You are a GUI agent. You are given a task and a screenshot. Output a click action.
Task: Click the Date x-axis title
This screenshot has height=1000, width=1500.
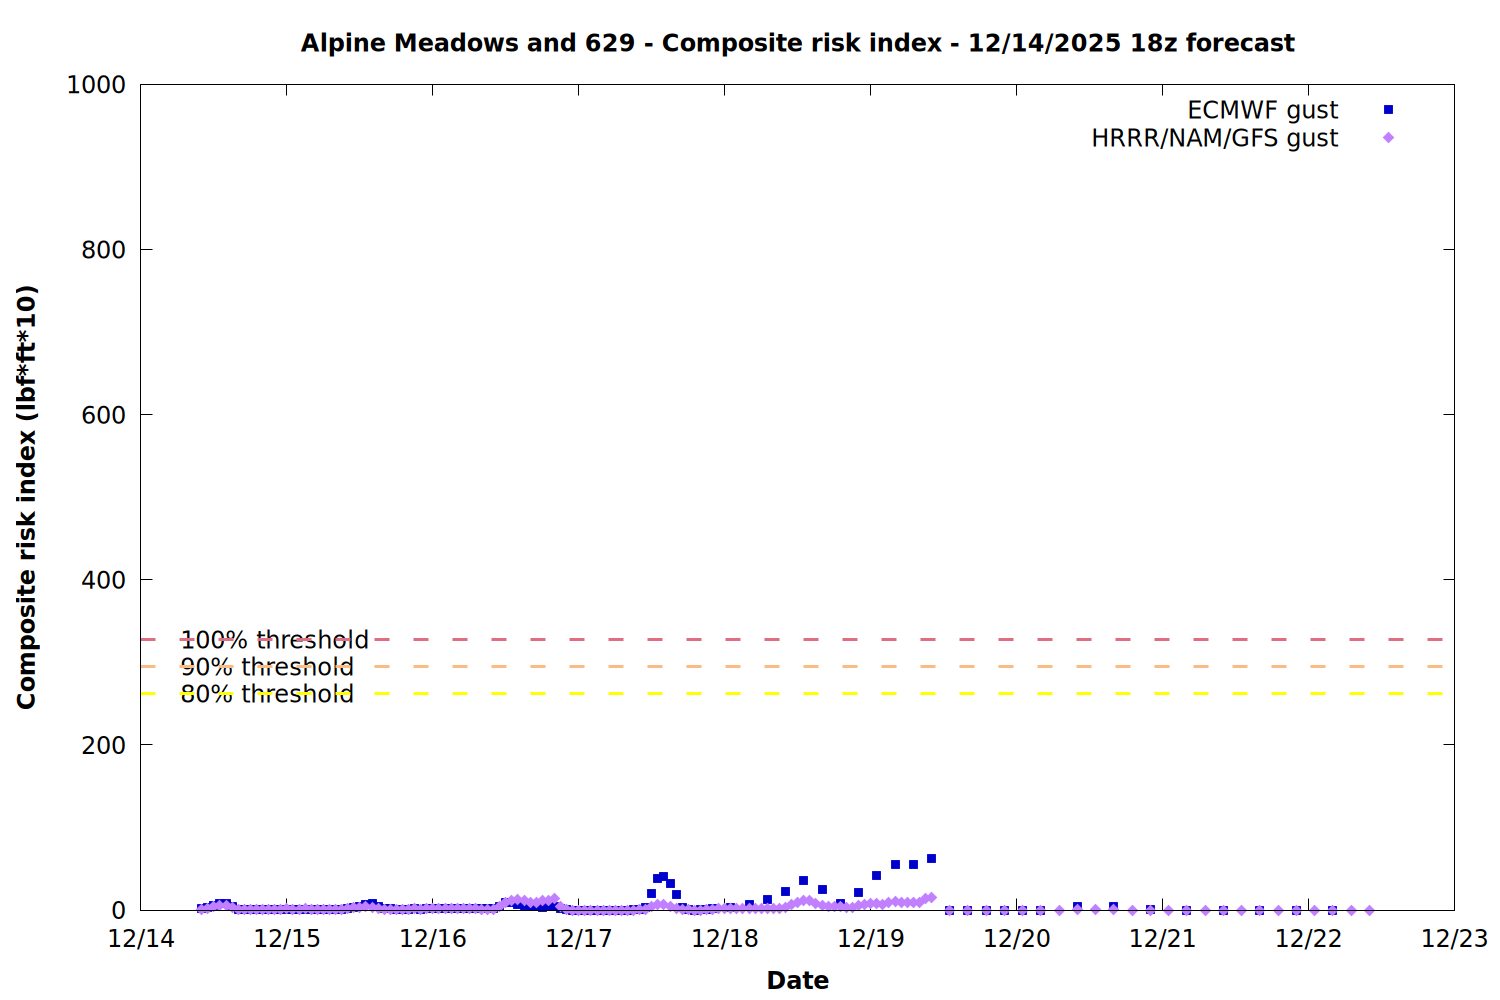point(797,980)
